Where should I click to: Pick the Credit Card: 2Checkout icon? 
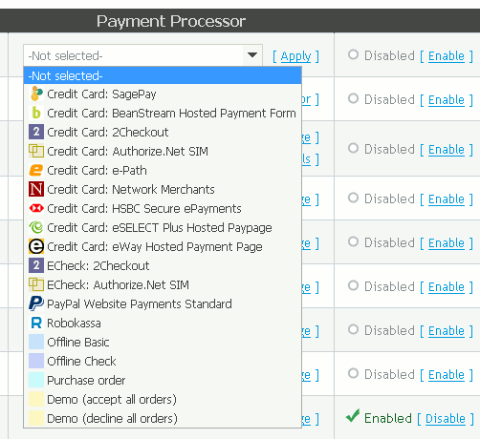[36, 132]
